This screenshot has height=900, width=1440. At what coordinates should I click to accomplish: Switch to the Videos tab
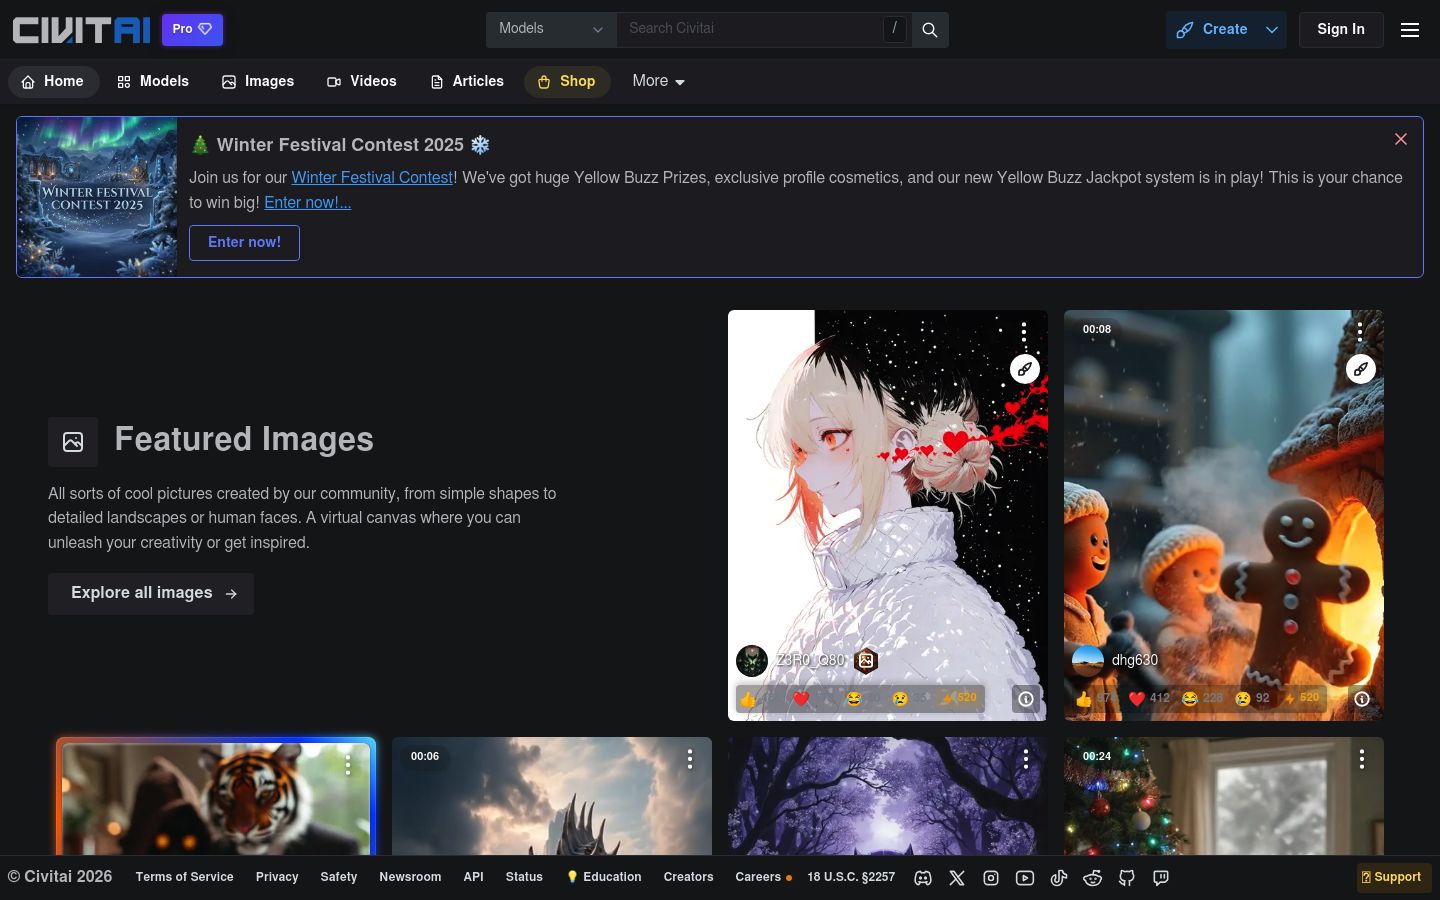[x=361, y=81]
